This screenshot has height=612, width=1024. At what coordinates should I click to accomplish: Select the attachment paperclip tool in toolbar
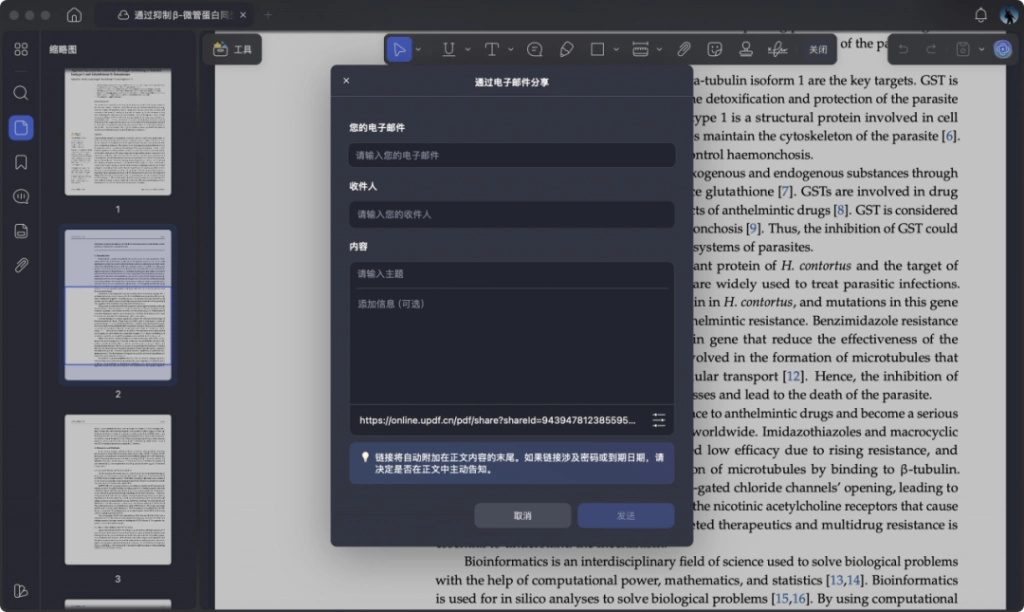(x=683, y=50)
